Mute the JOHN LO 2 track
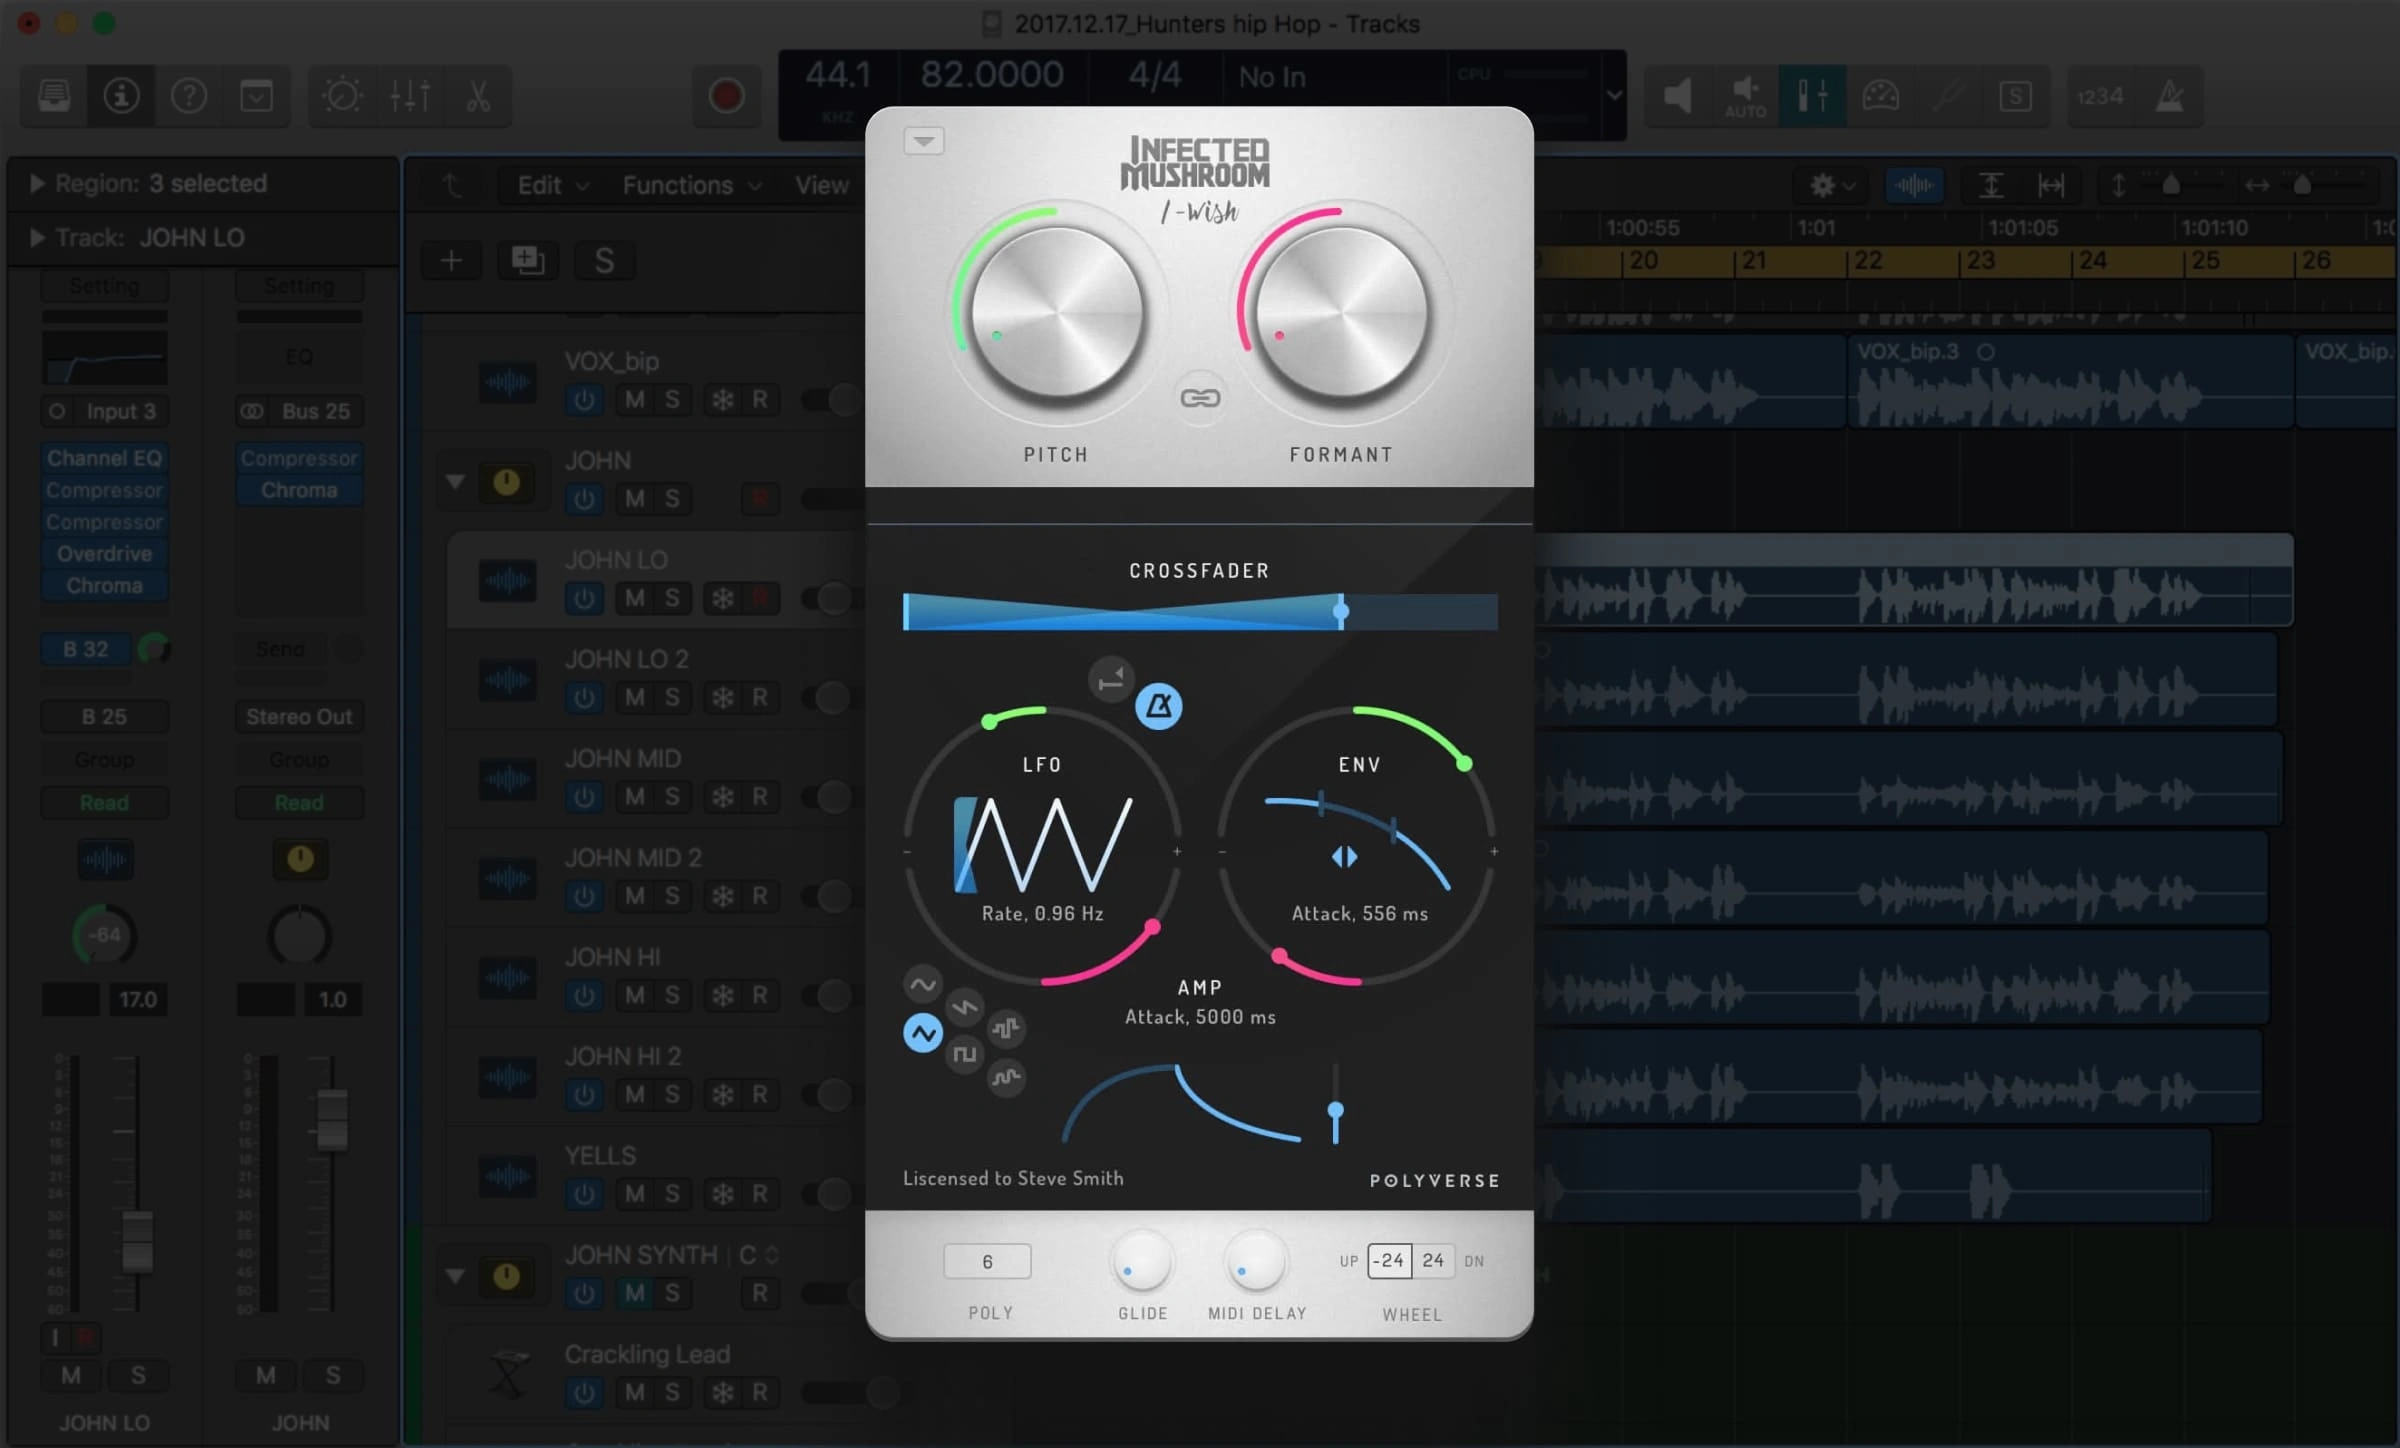 [x=634, y=697]
